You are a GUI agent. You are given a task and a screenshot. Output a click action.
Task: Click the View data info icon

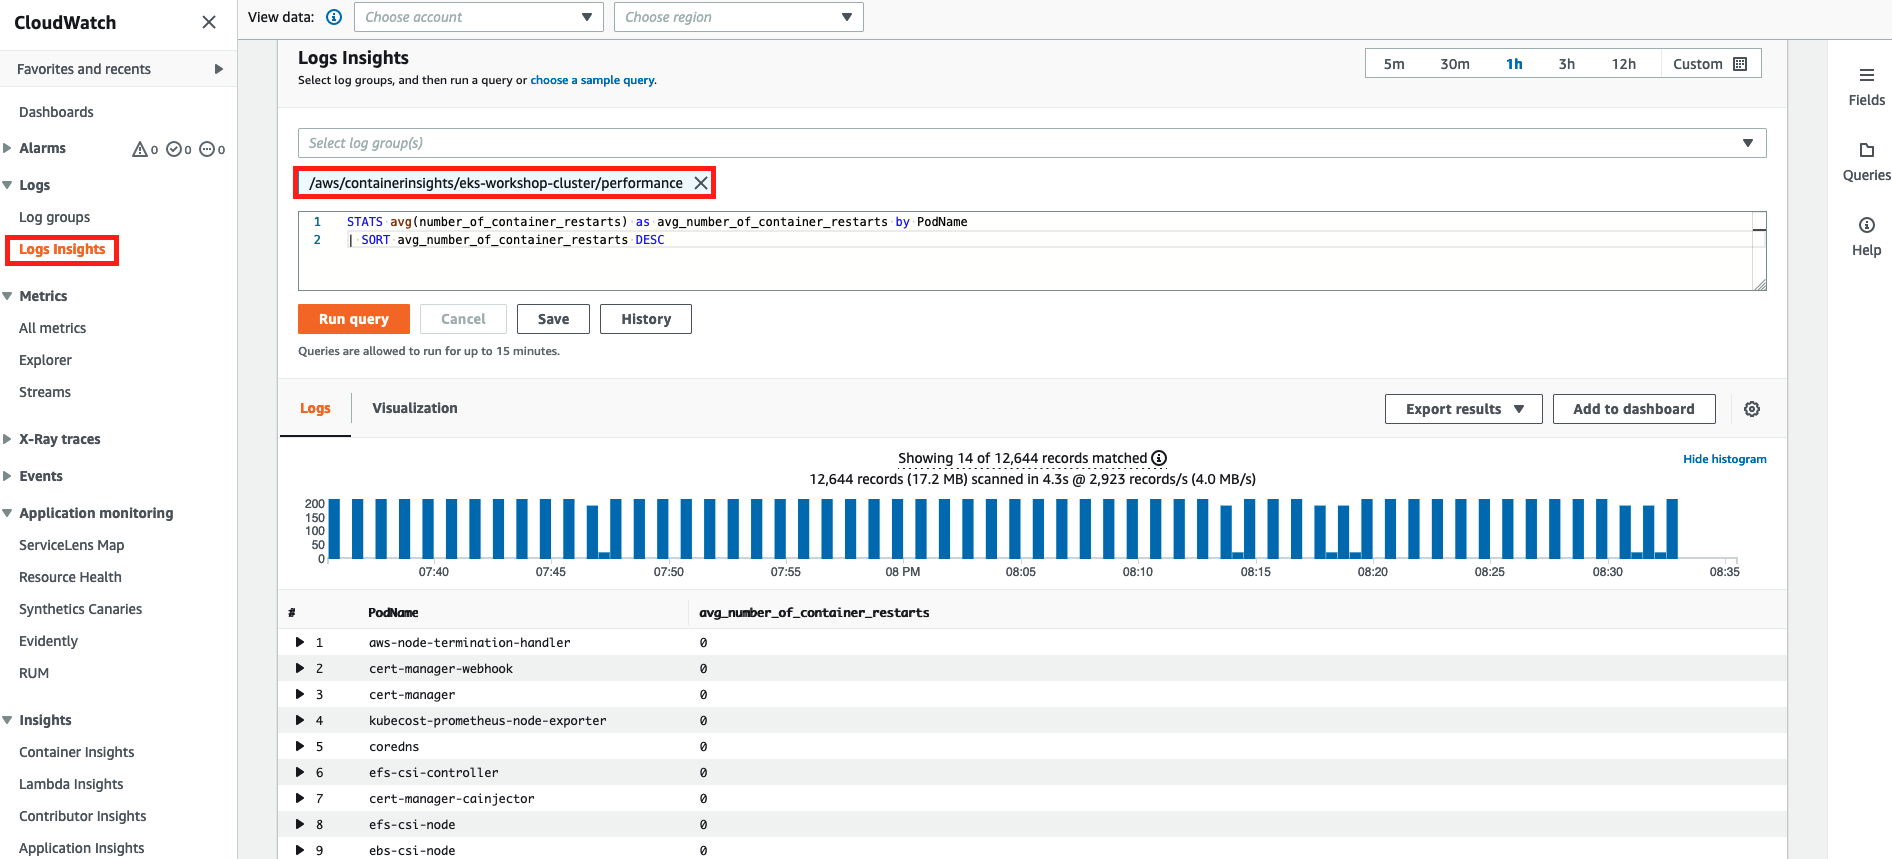[x=334, y=17]
